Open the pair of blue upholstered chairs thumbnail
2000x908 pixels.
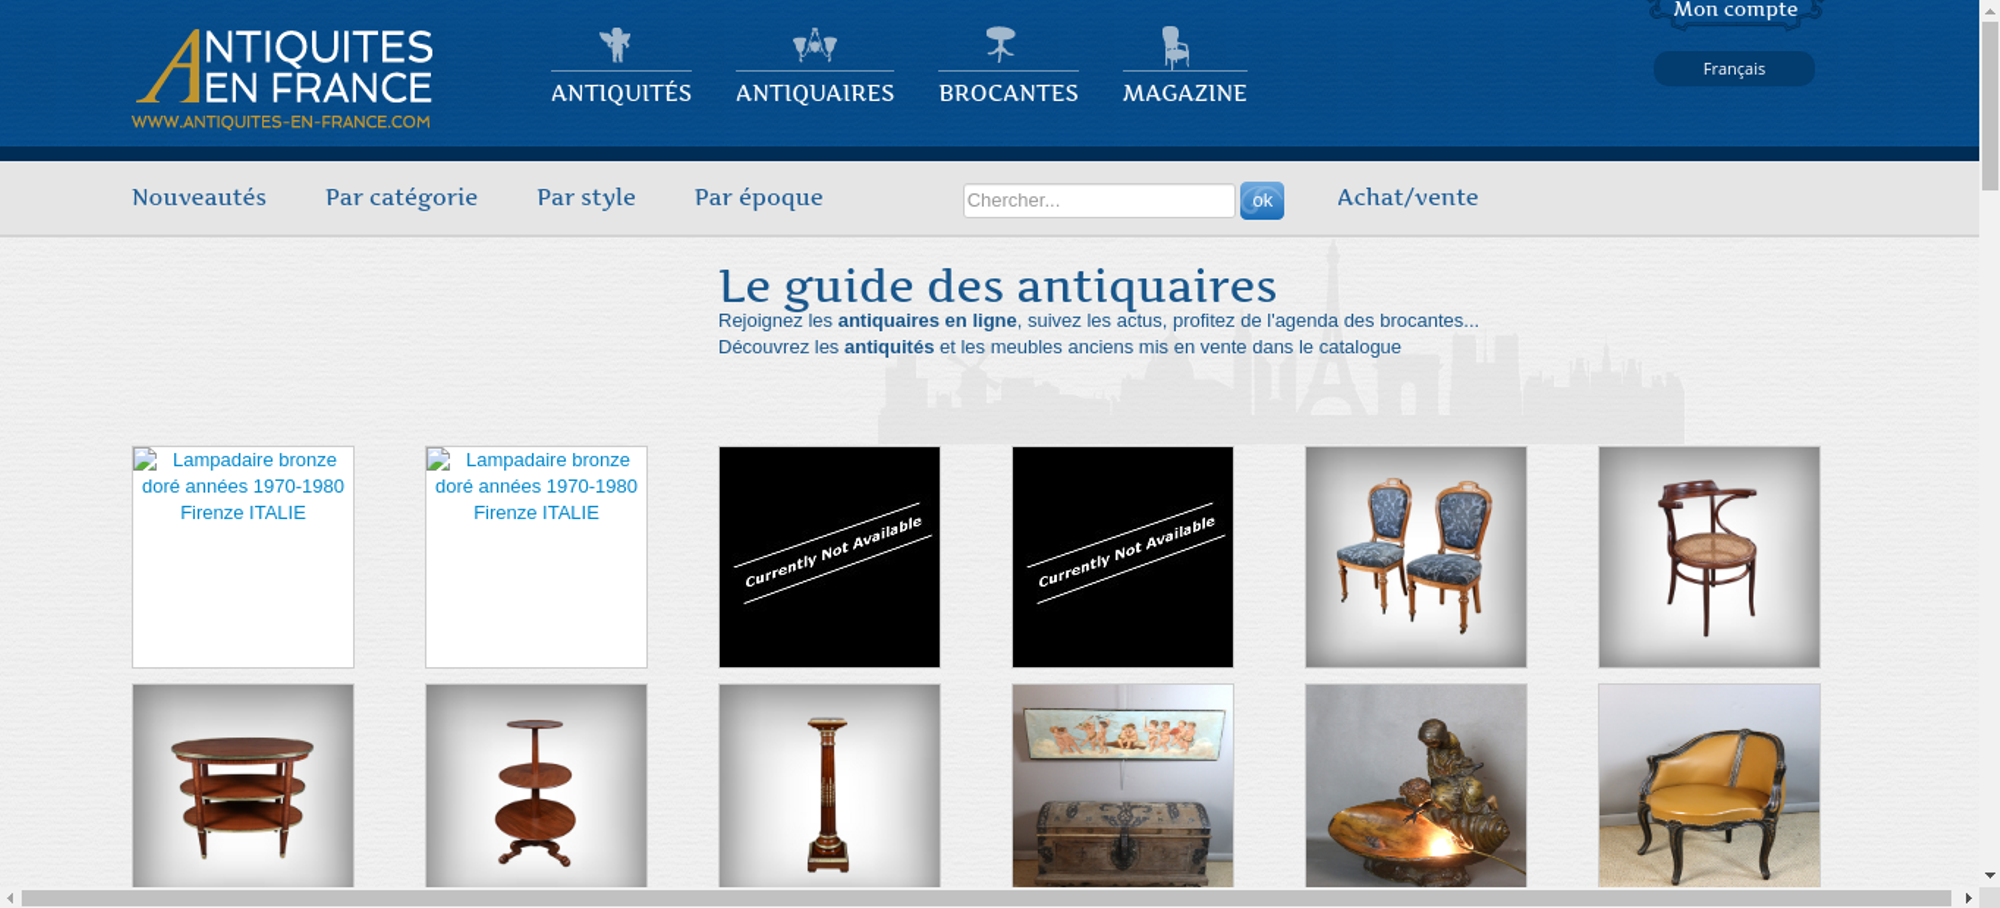click(1416, 557)
